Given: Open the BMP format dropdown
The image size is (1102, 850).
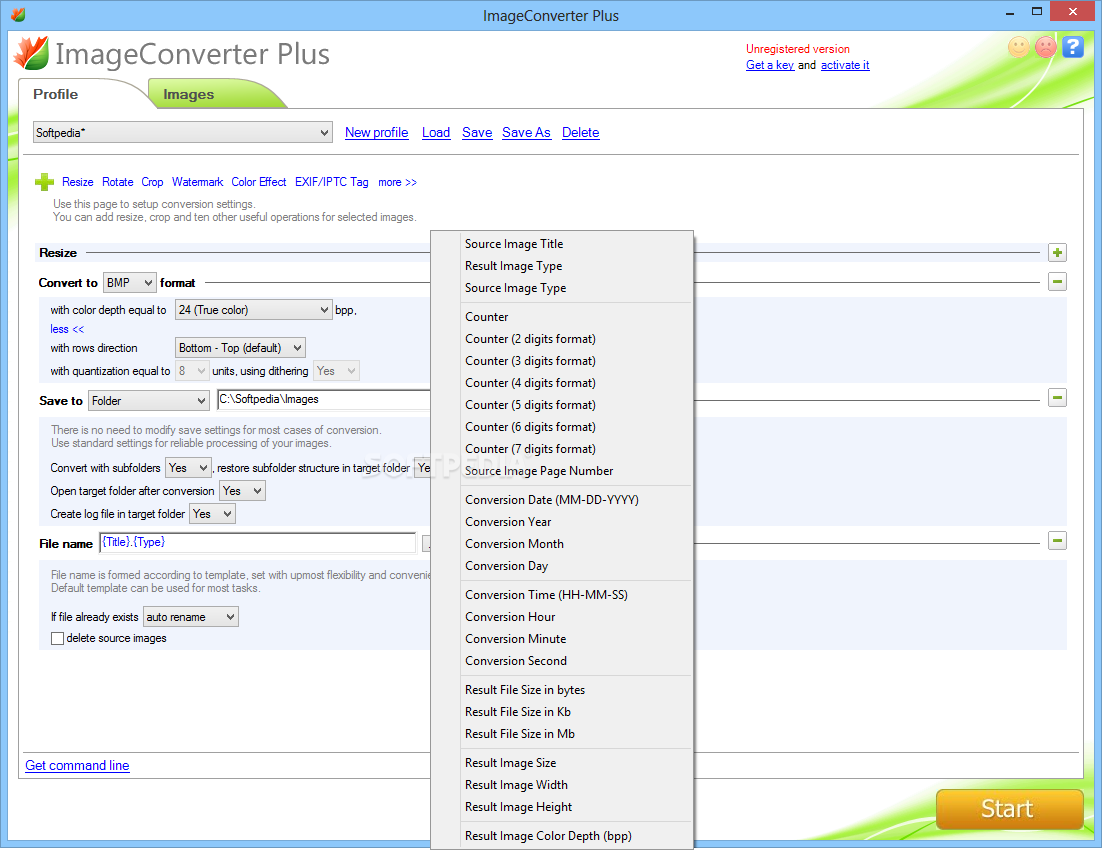Looking at the screenshot, I should [x=129, y=283].
